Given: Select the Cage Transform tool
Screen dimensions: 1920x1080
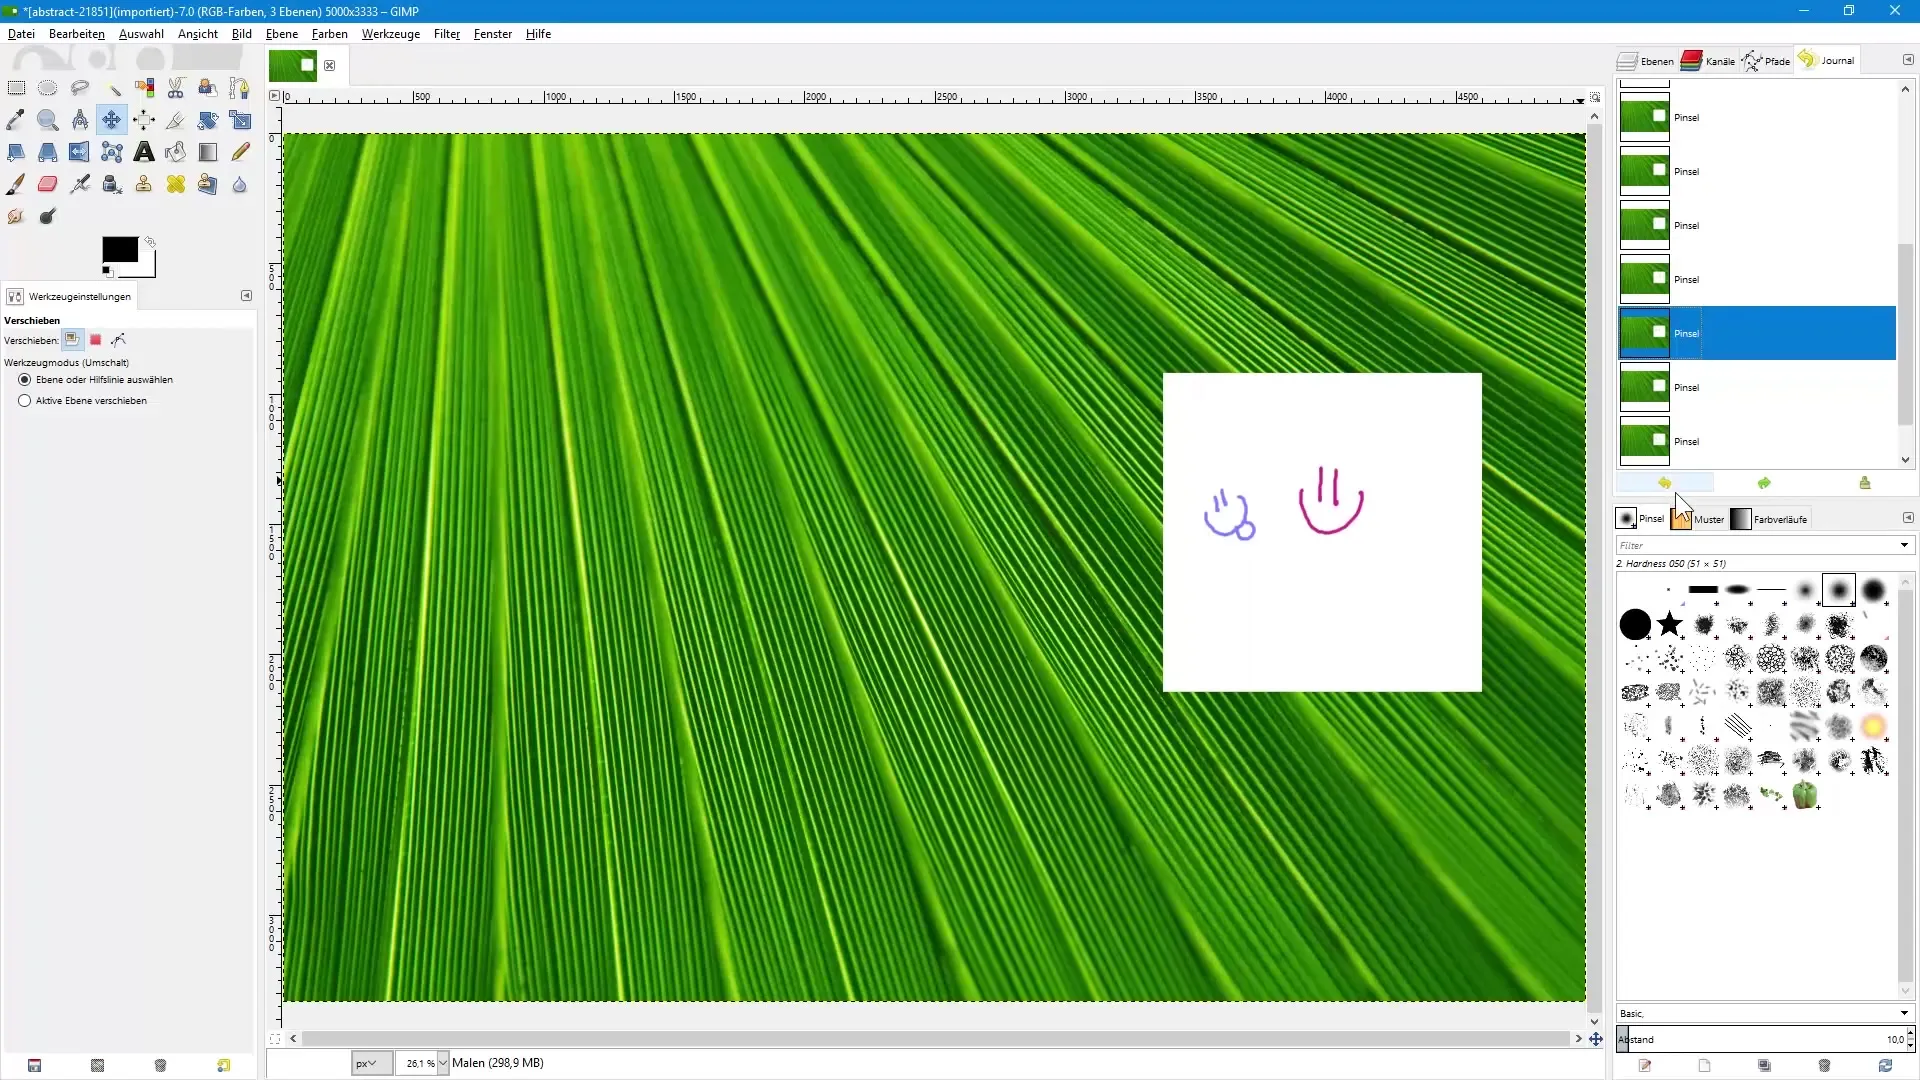Looking at the screenshot, I should (x=112, y=152).
